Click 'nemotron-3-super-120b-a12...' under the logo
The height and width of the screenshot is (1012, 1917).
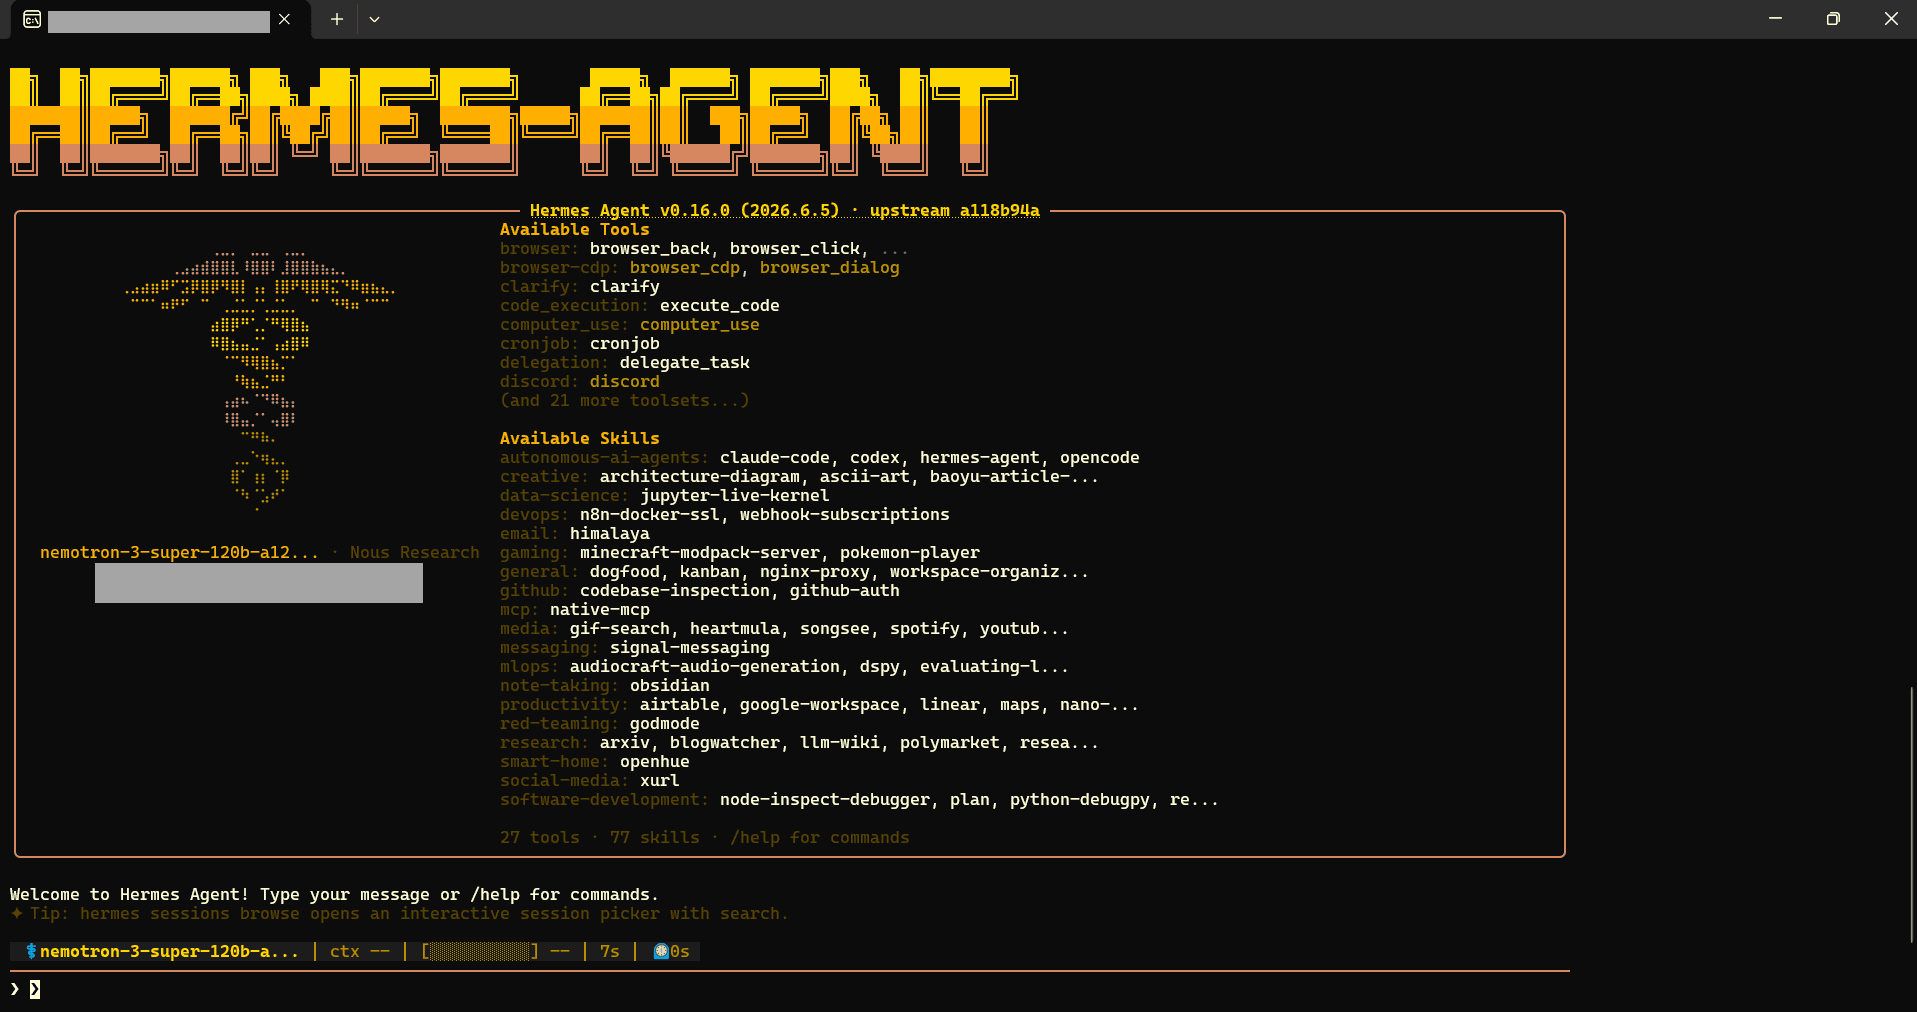pyautogui.click(x=179, y=552)
